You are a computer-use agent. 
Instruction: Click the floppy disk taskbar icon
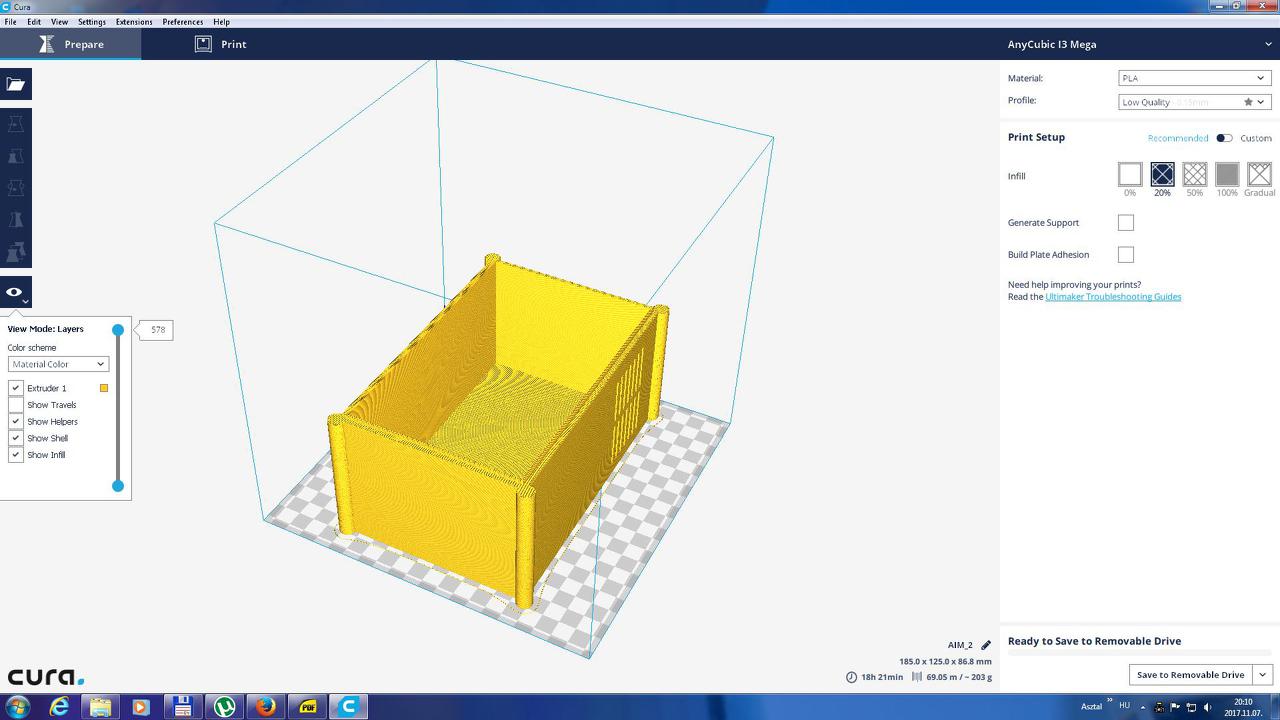pyautogui.click(x=182, y=707)
